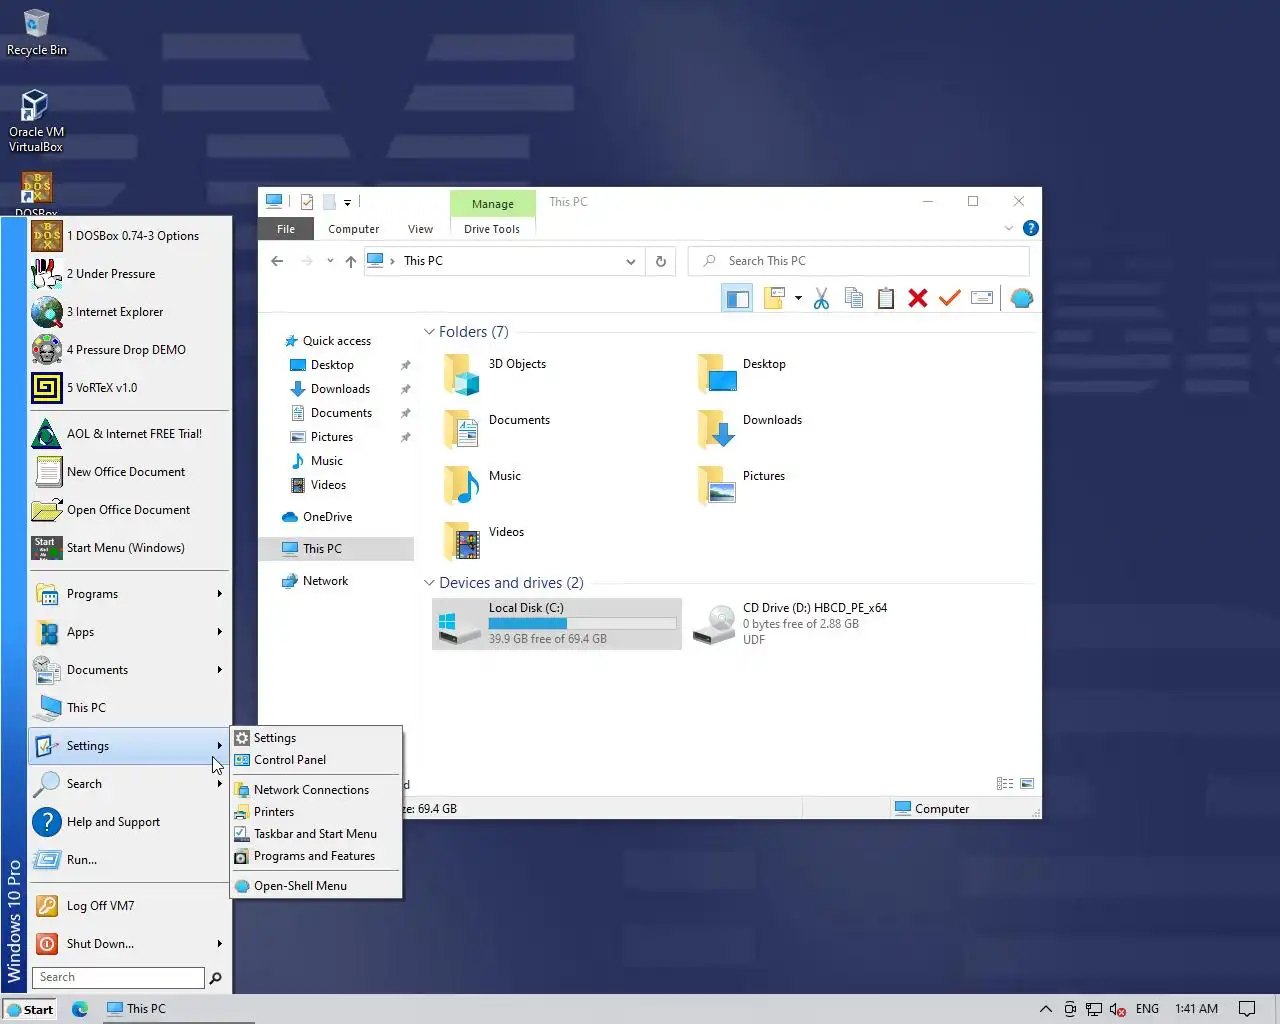Screen dimensions: 1280x1024
Task: Switch to the Computer ribbon tab
Action: (354, 229)
